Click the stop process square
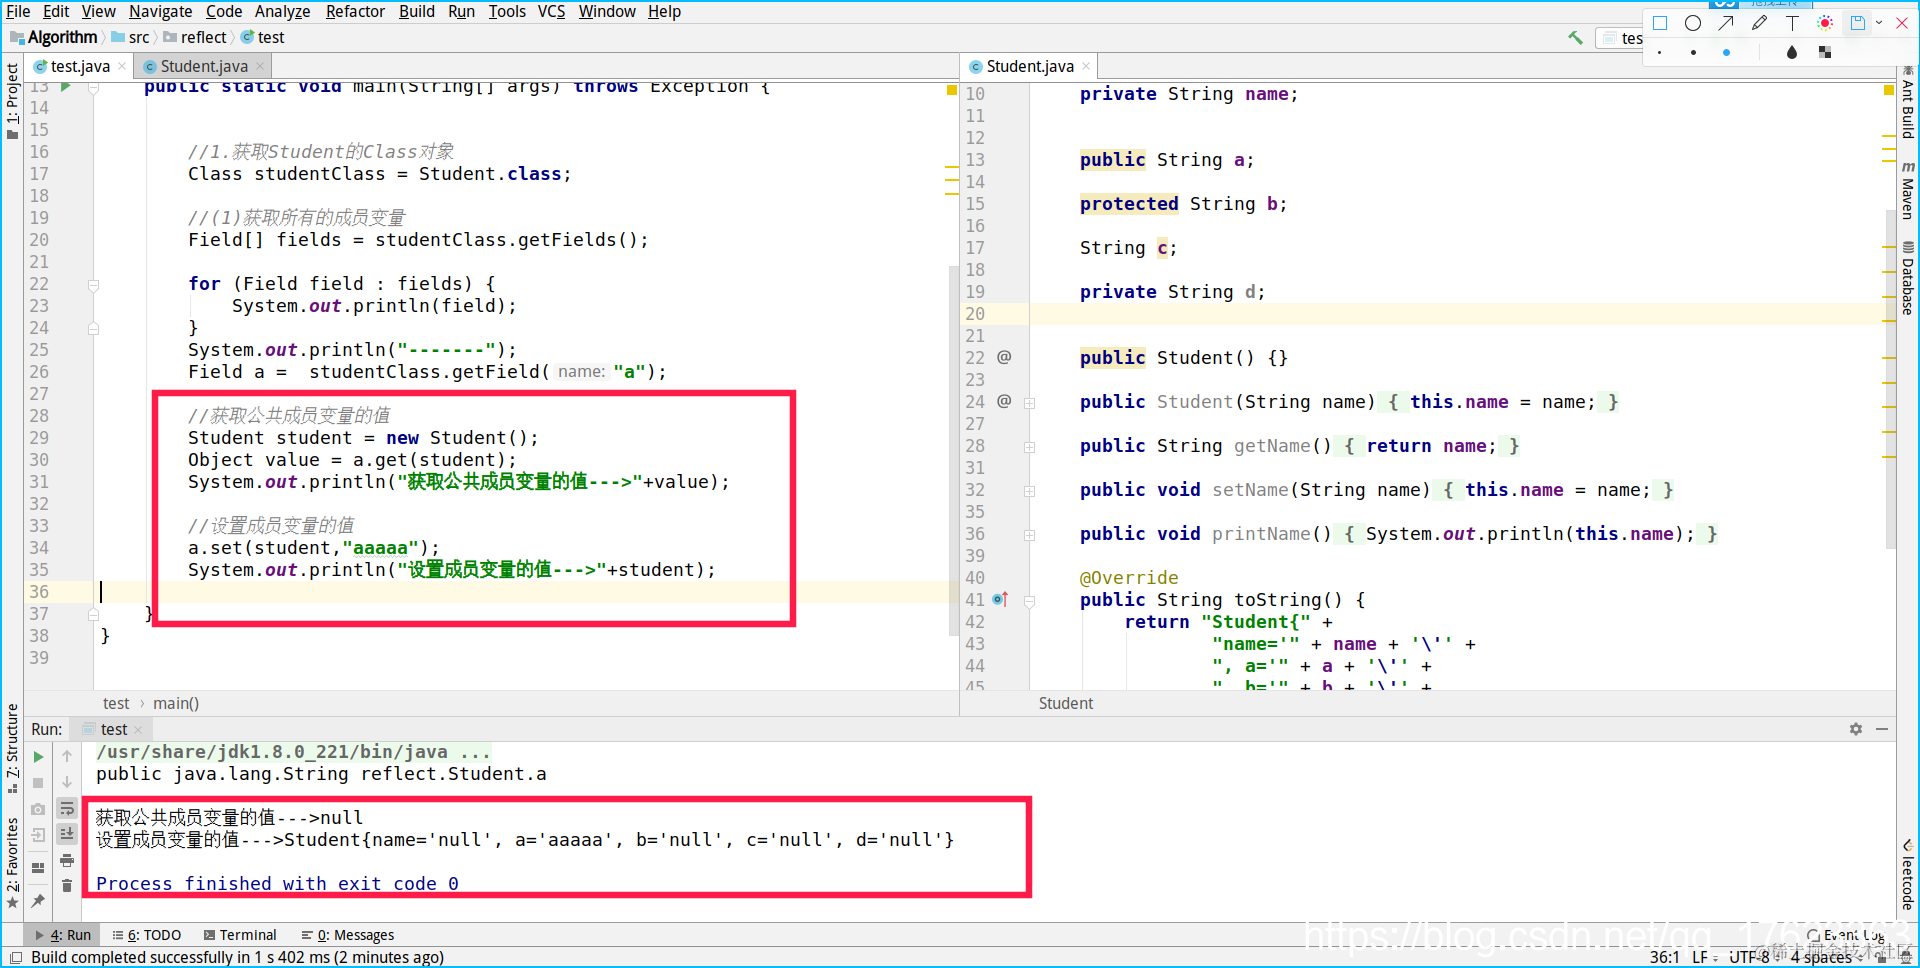 tap(38, 783)
